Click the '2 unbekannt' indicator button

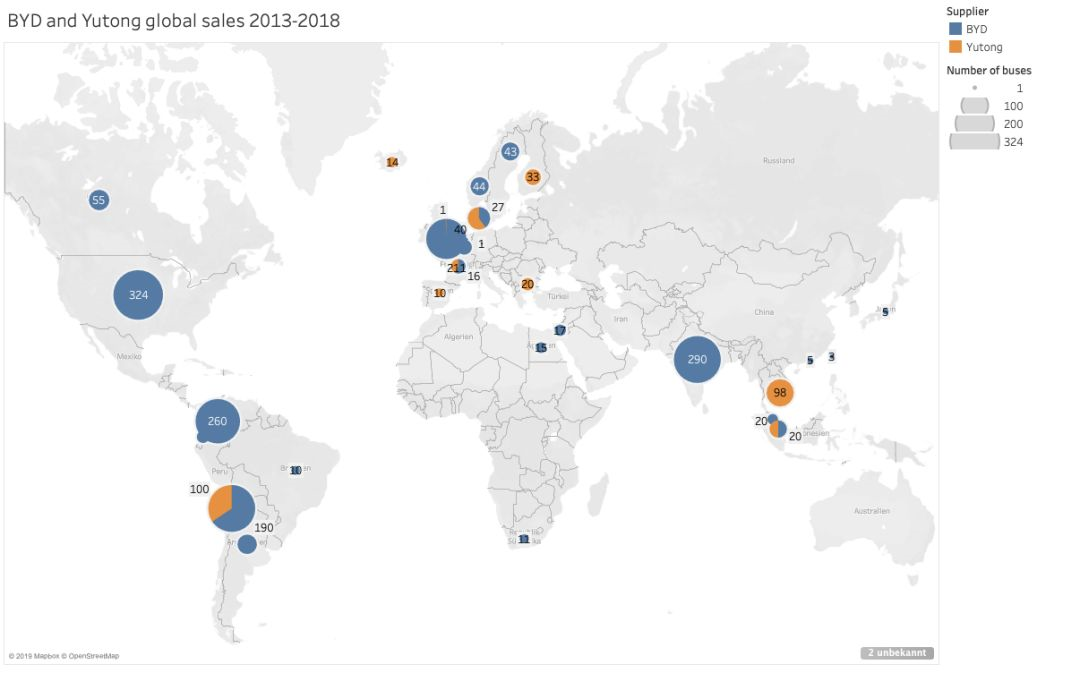pyautogui.click(x=897, y=652)
